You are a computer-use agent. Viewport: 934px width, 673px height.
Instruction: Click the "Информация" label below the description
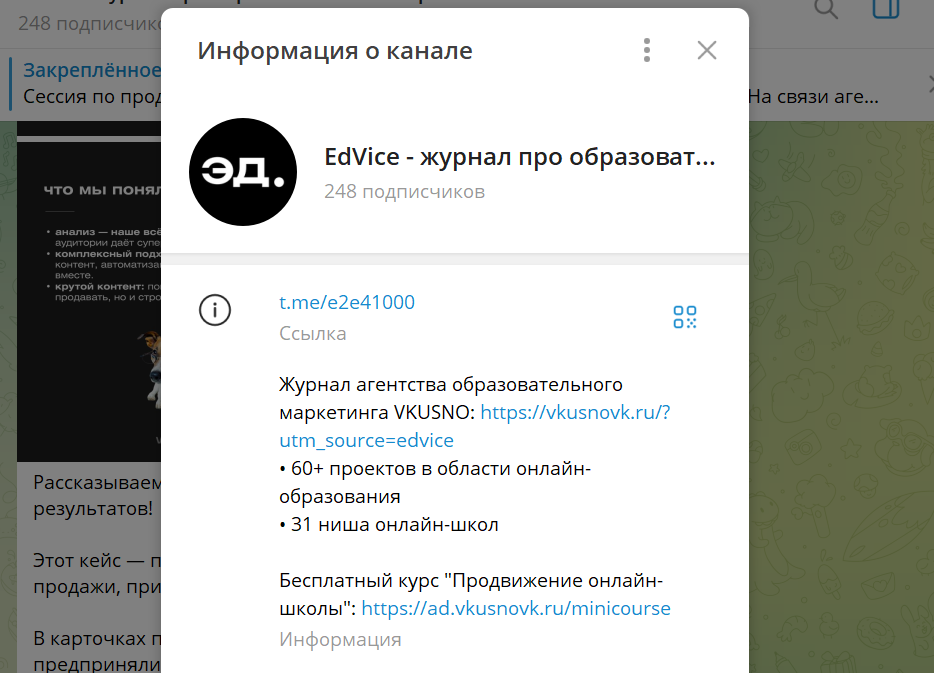tap(340, 640)
